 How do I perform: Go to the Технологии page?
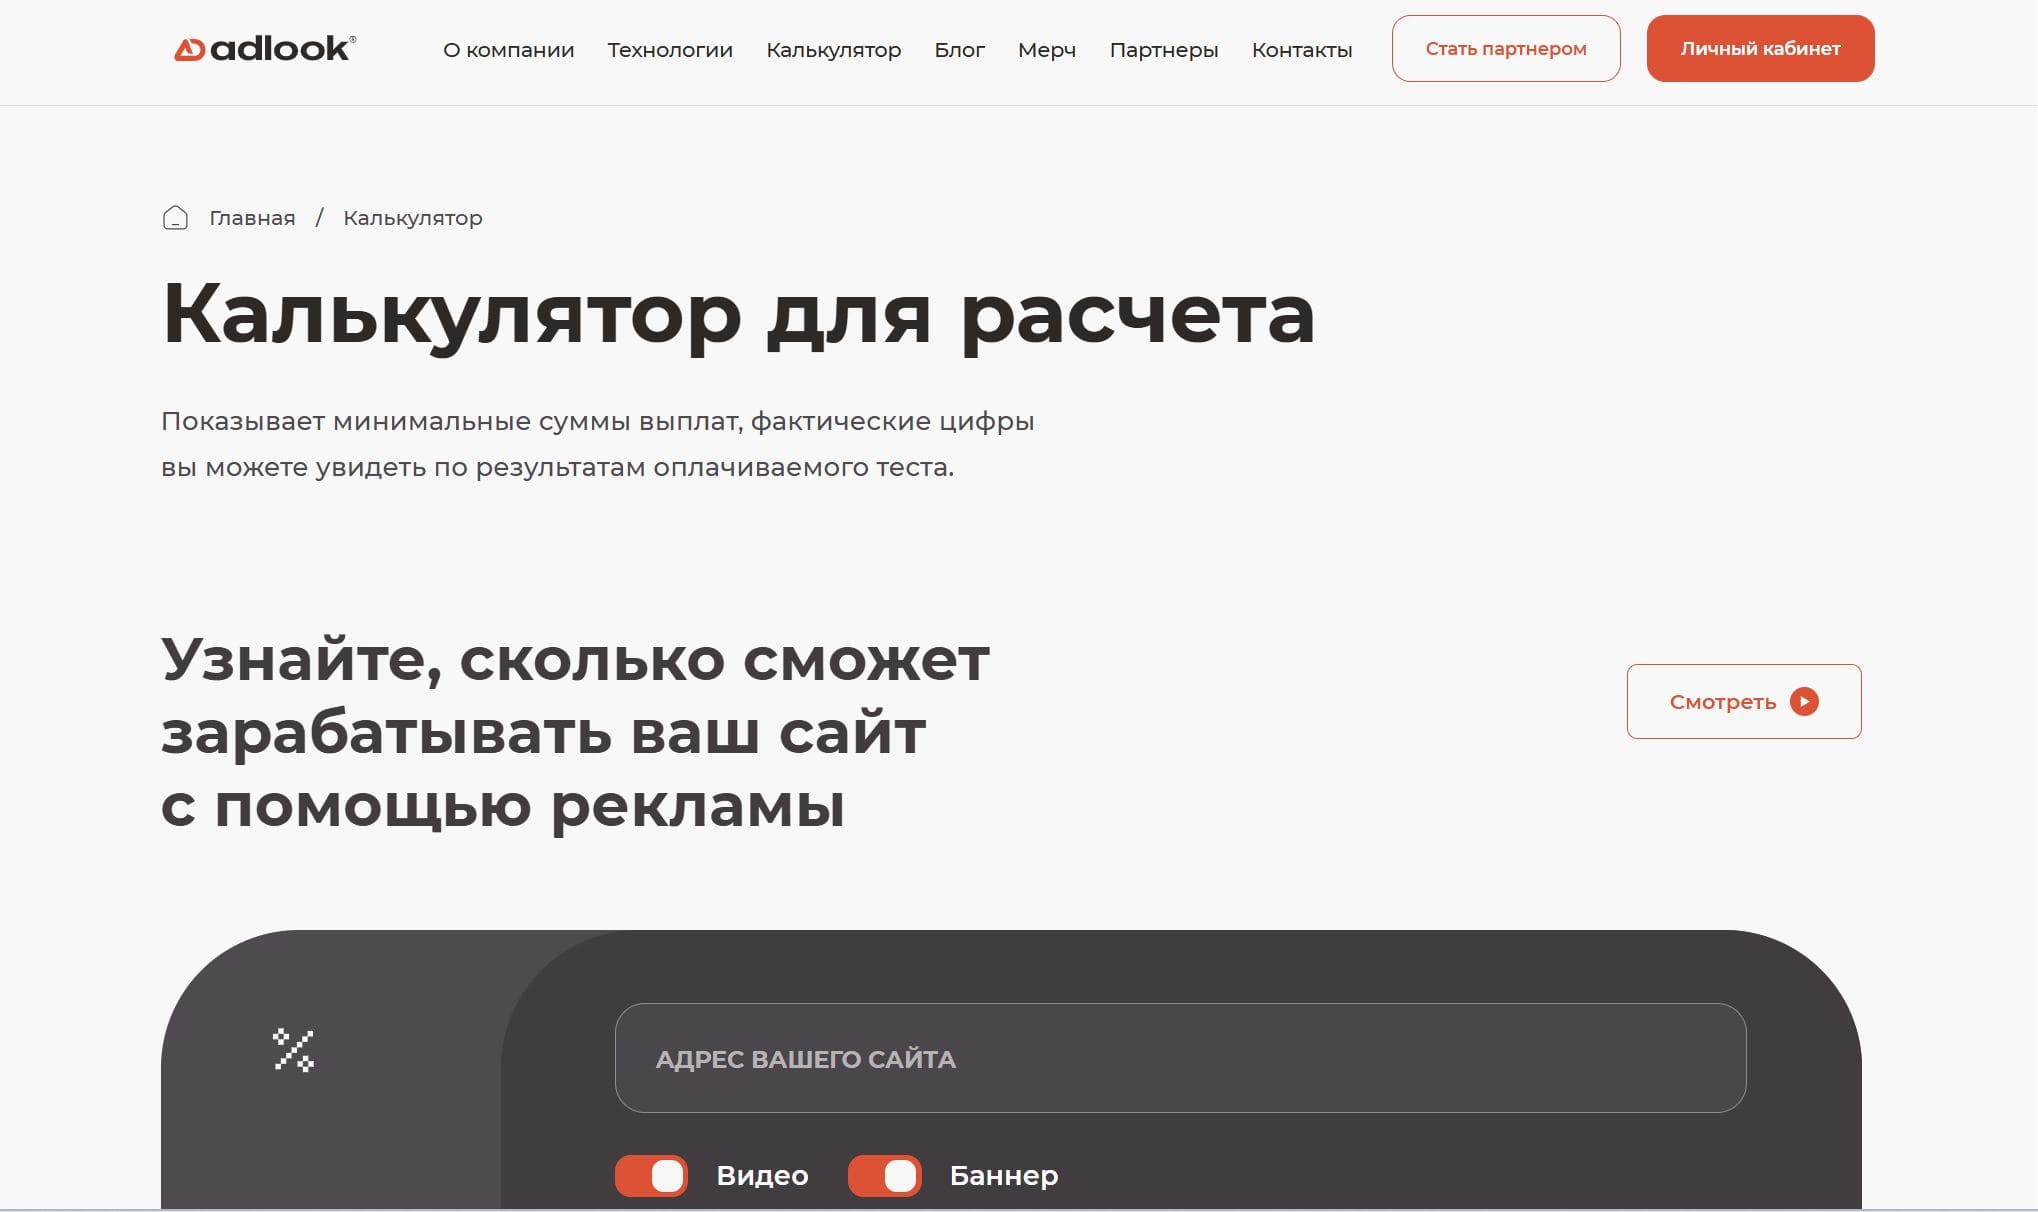pyautogui.click(x=670, y=50)
